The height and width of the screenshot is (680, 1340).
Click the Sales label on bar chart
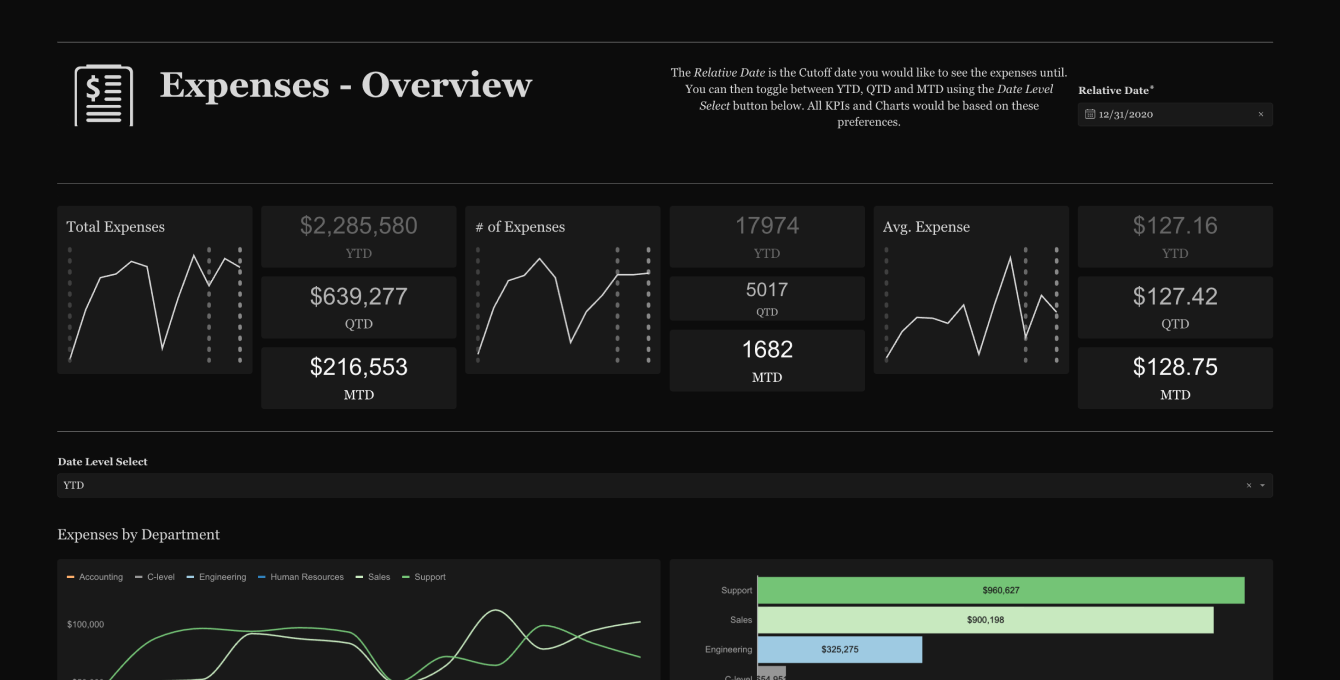click(x=741, y=620)
